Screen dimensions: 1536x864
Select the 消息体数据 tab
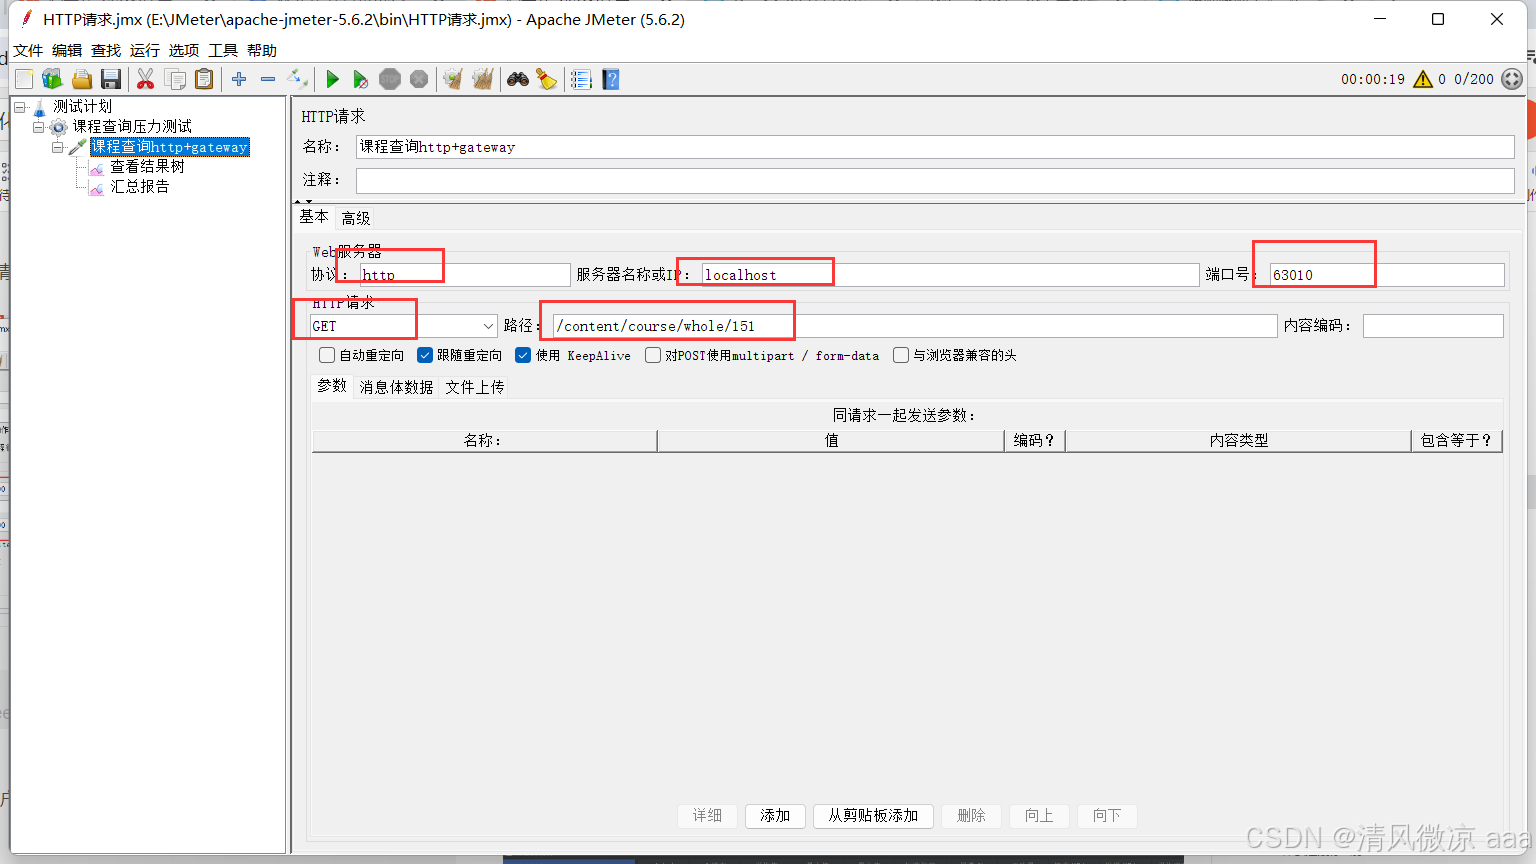pyautogui.click(x=396, y=387)
